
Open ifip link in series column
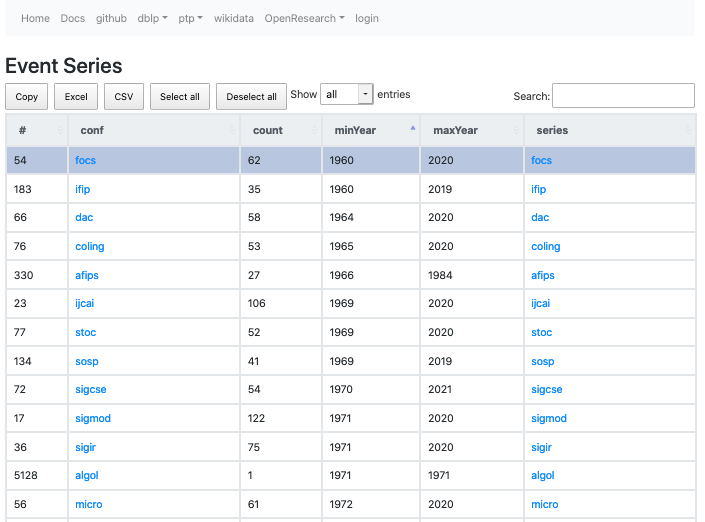539,189
